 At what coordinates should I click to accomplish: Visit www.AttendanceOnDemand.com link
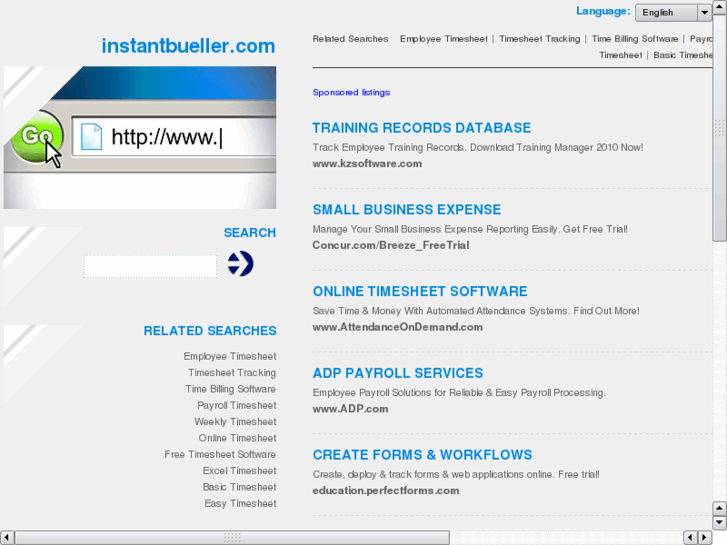click(x=397, y=327)
